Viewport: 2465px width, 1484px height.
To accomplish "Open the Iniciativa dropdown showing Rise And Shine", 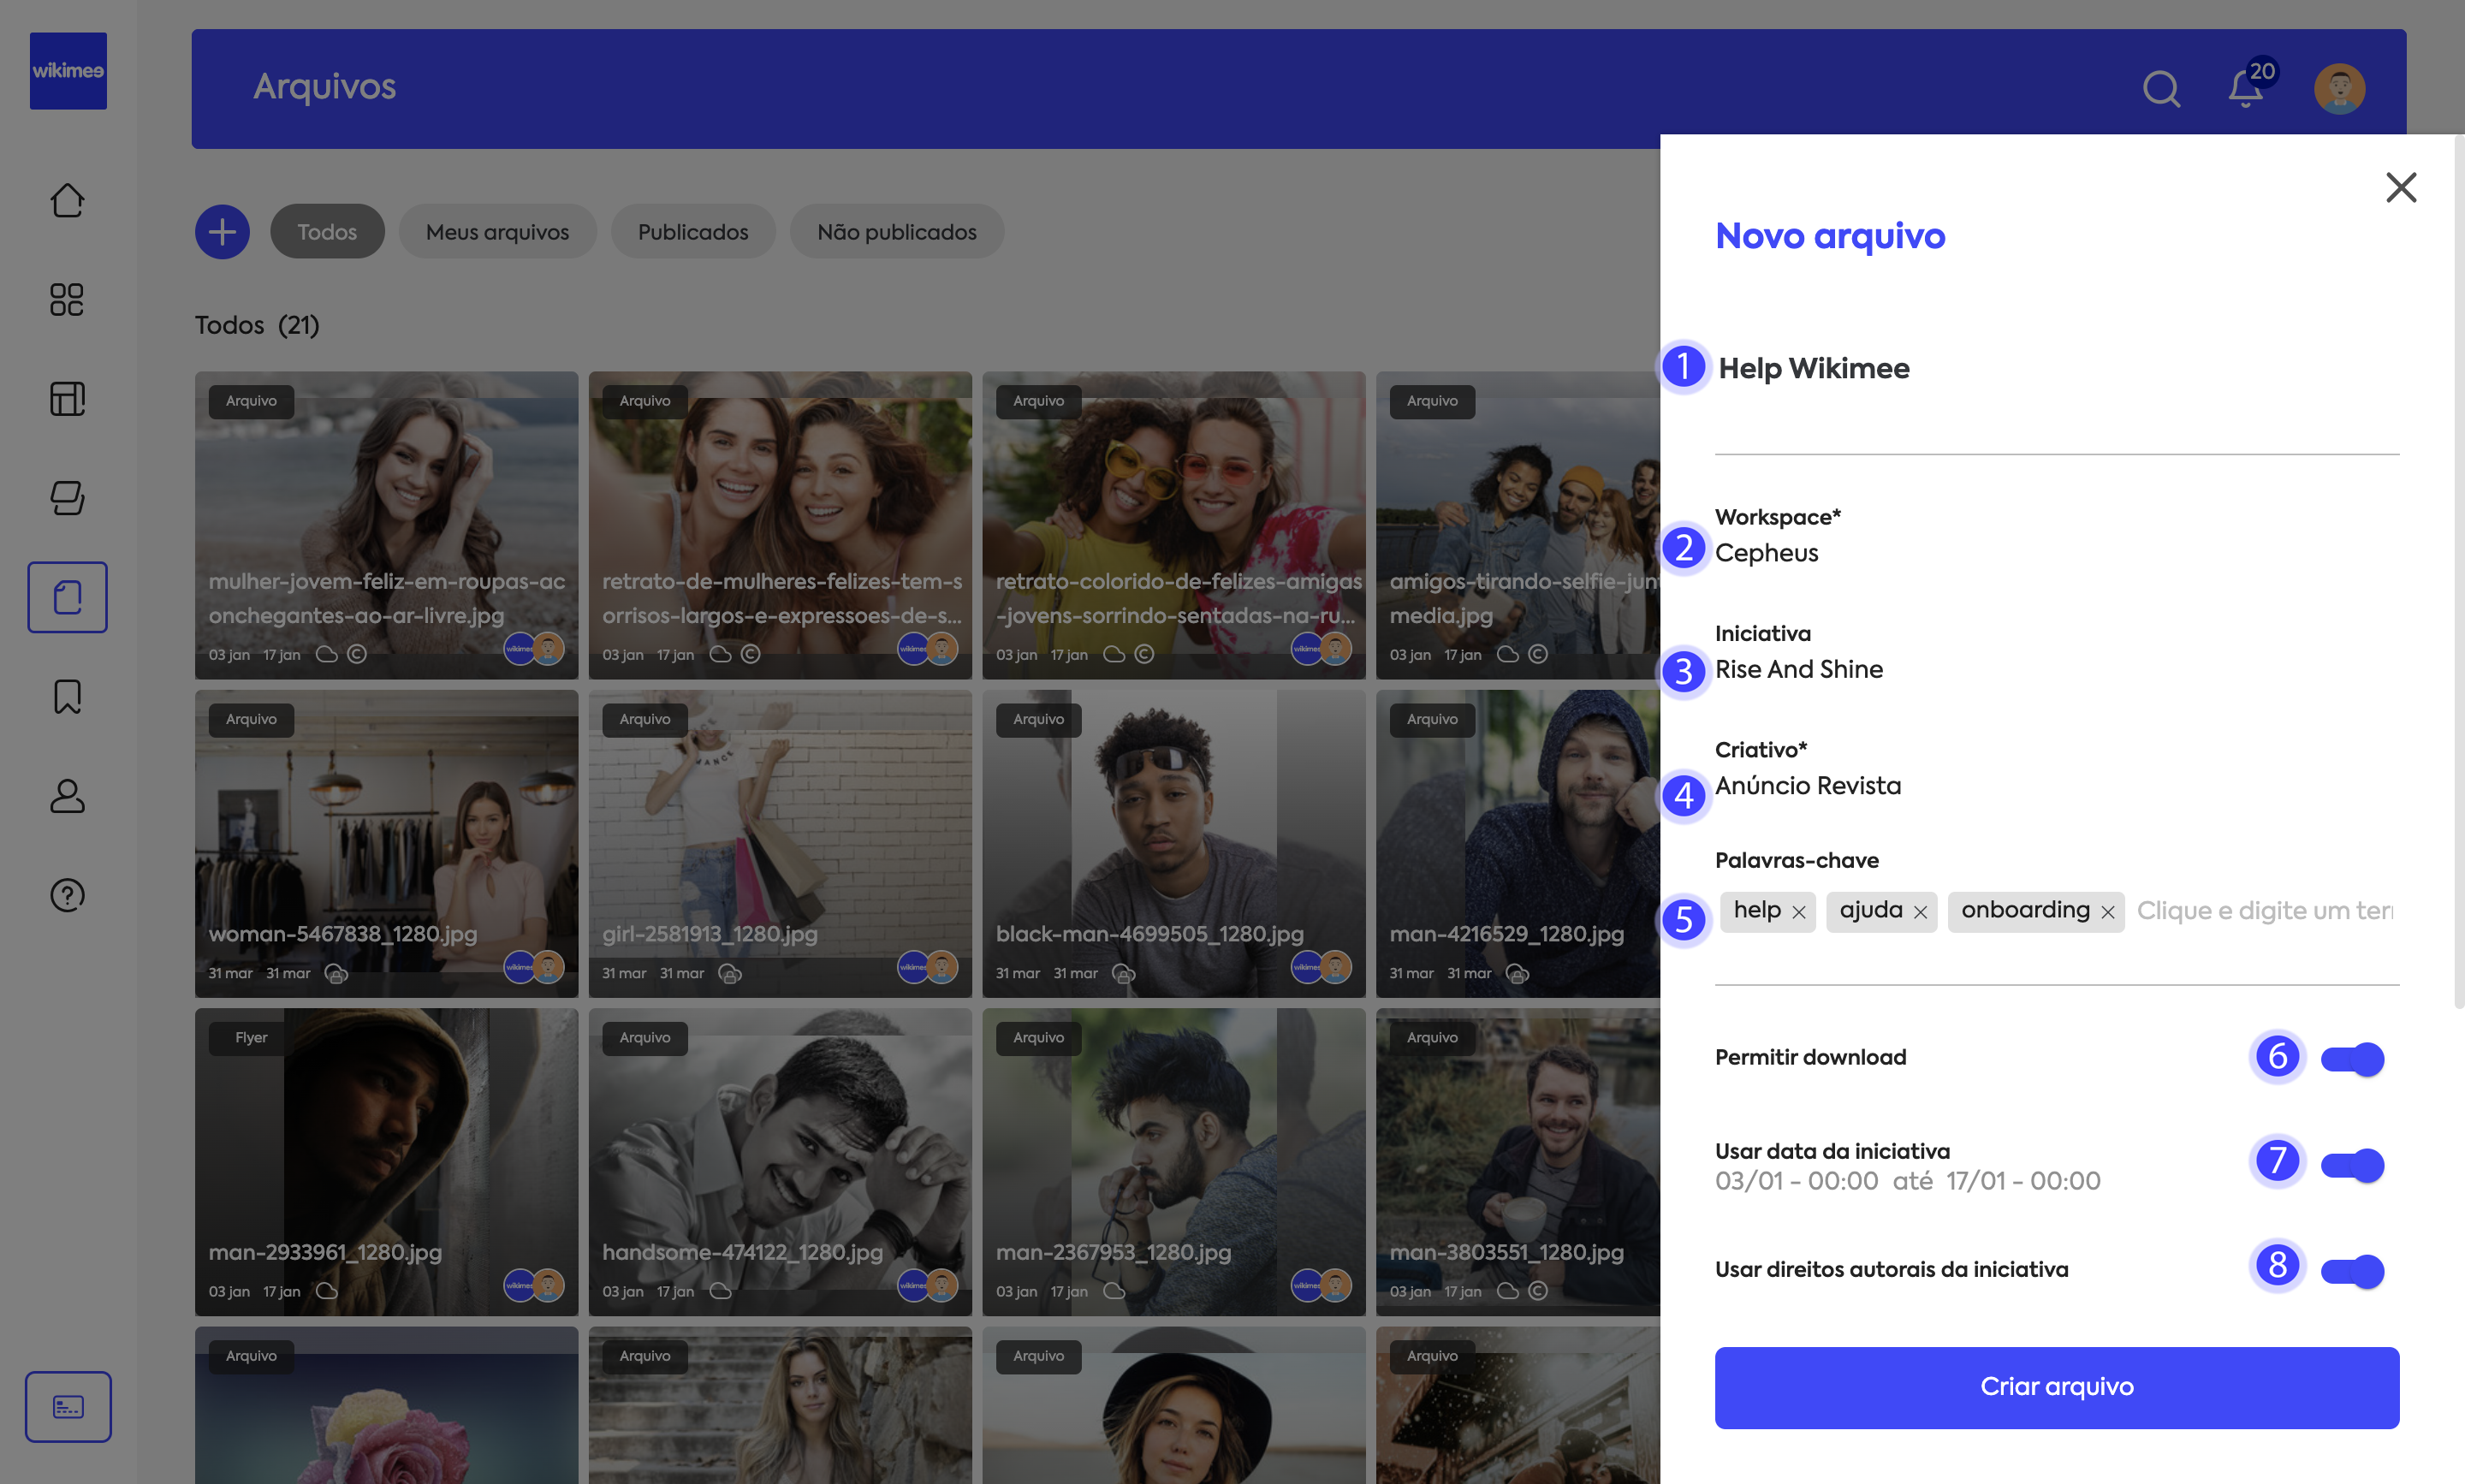I will [1798, 669].
